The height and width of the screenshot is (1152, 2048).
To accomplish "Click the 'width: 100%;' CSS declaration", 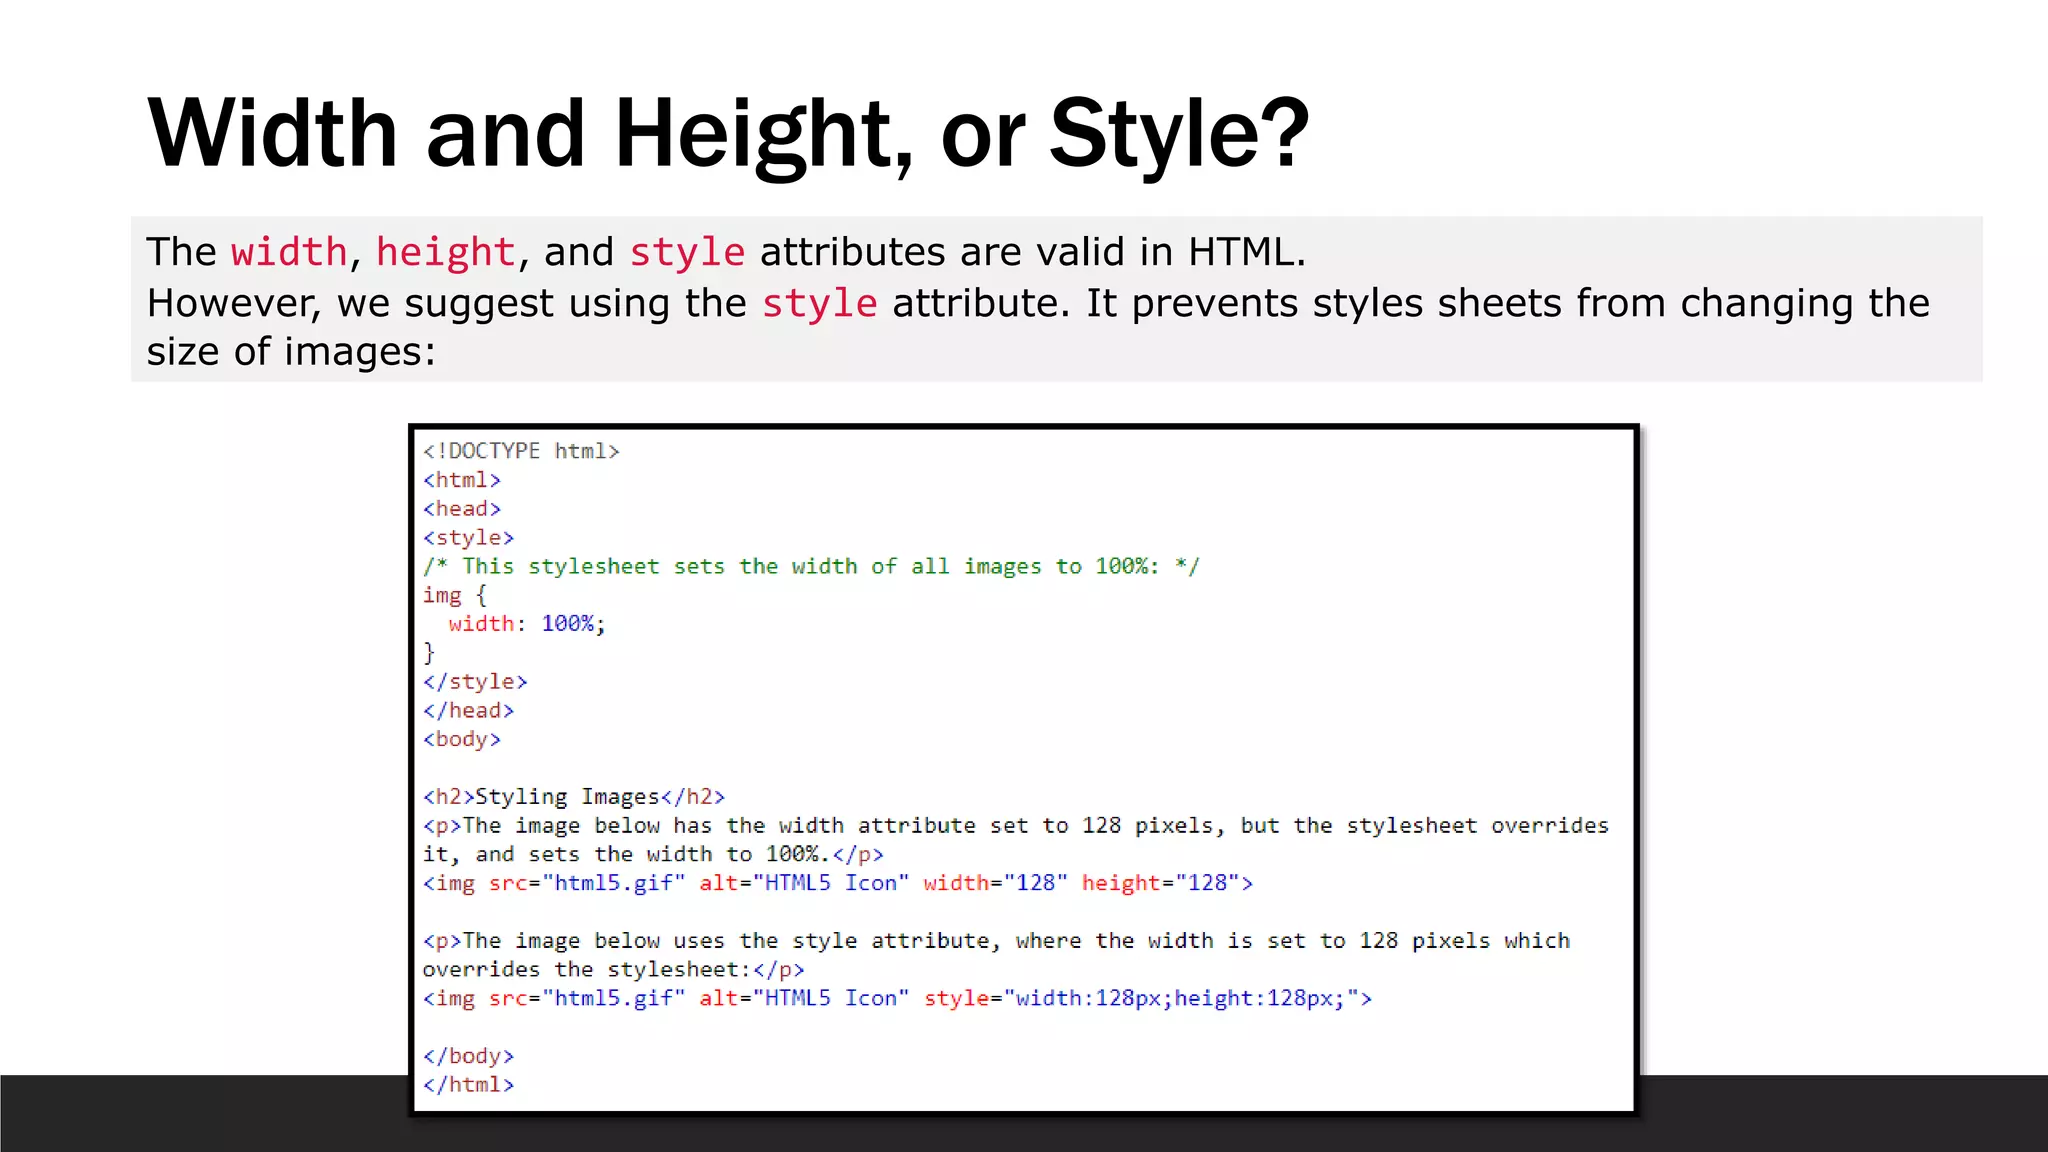I will pos(526,624).
